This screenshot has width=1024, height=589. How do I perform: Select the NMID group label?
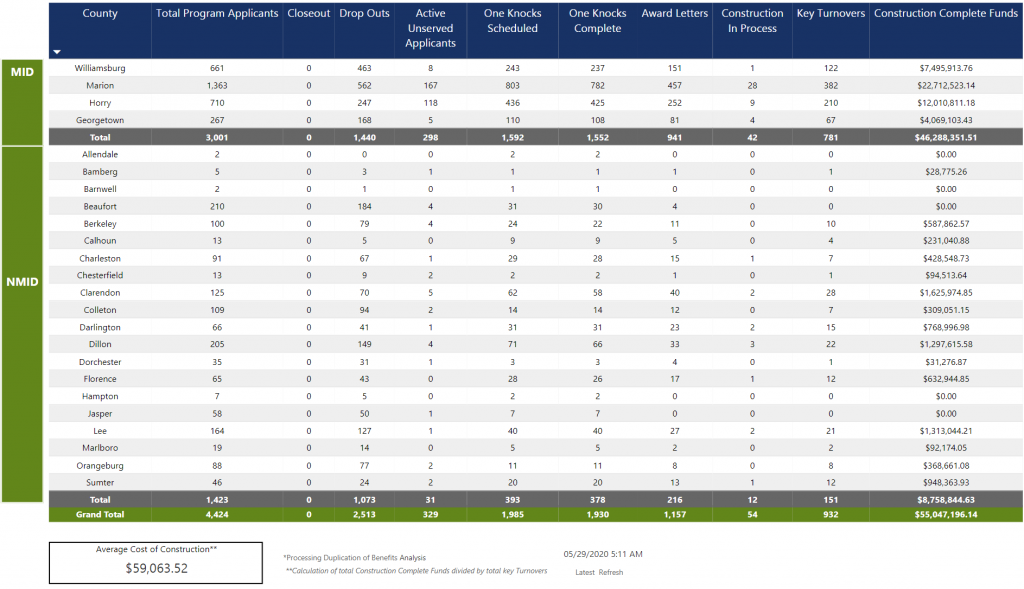22,282
